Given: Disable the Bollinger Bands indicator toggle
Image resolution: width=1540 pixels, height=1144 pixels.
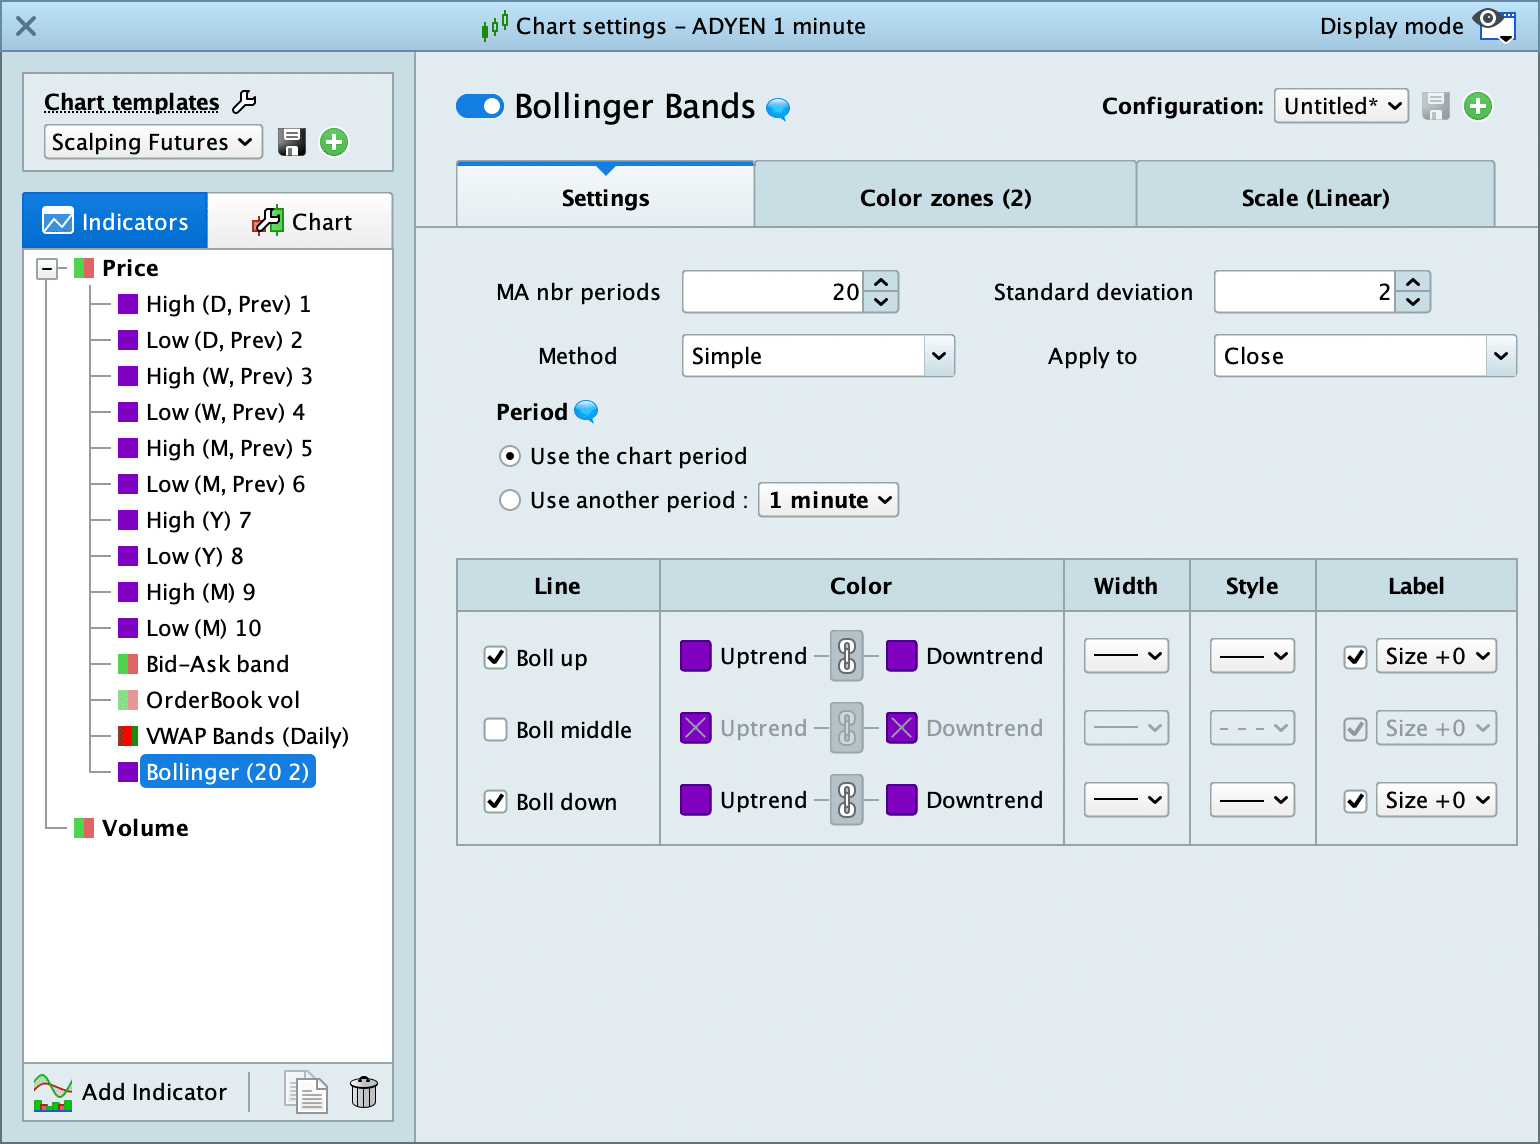Looking at the screenshot, I should point(480,106).
